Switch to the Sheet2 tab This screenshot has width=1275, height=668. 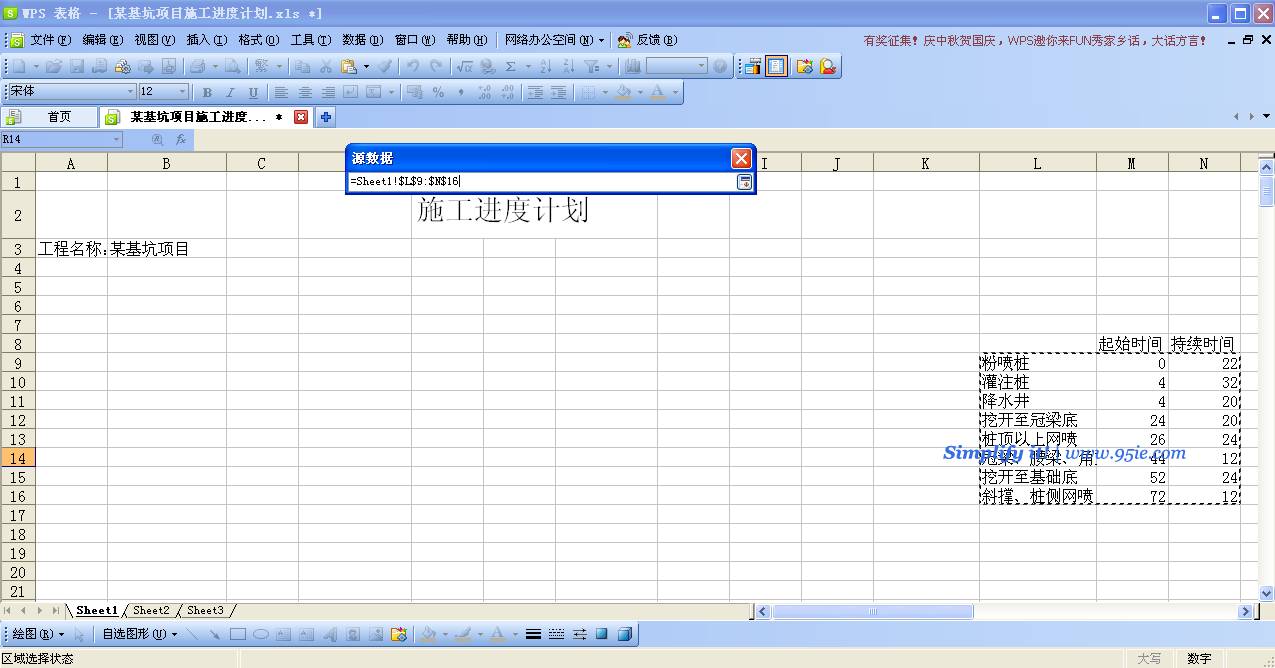(151, 610)
